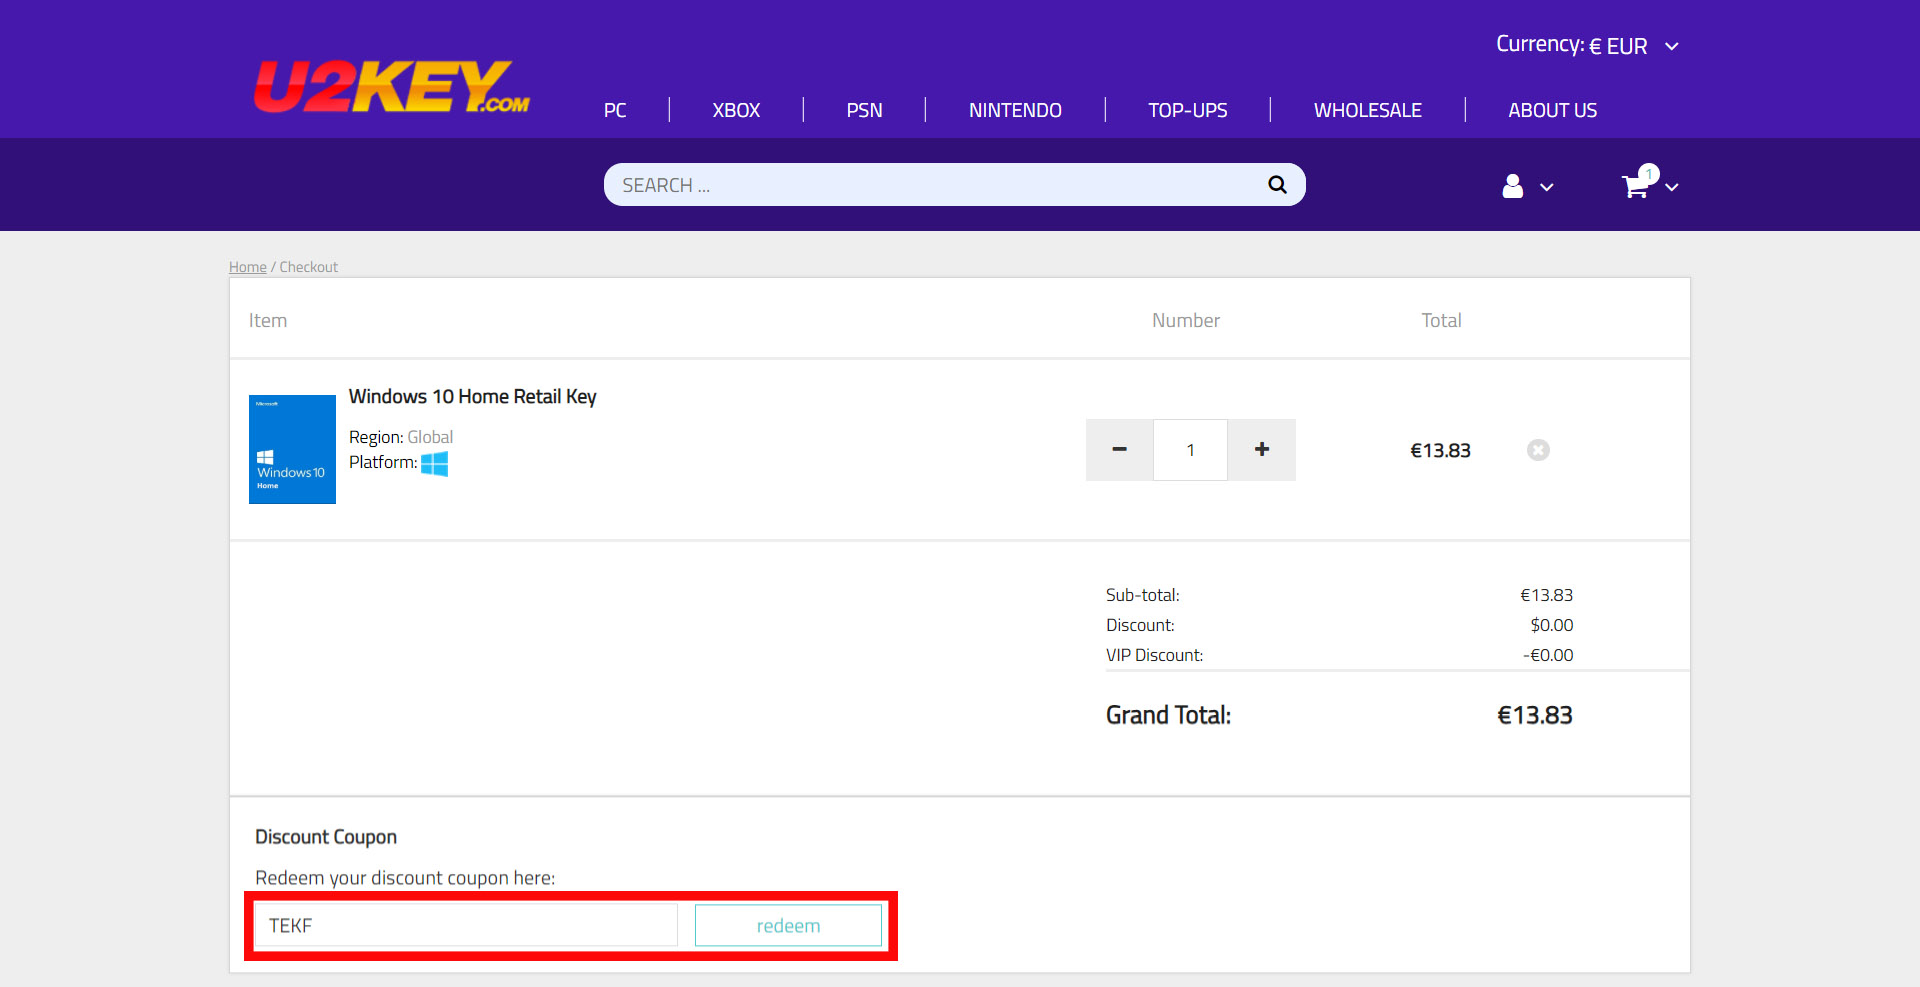The image size is (1920, 987).
Task: Open the NINTENDO menu
Action: [1015, 110]
